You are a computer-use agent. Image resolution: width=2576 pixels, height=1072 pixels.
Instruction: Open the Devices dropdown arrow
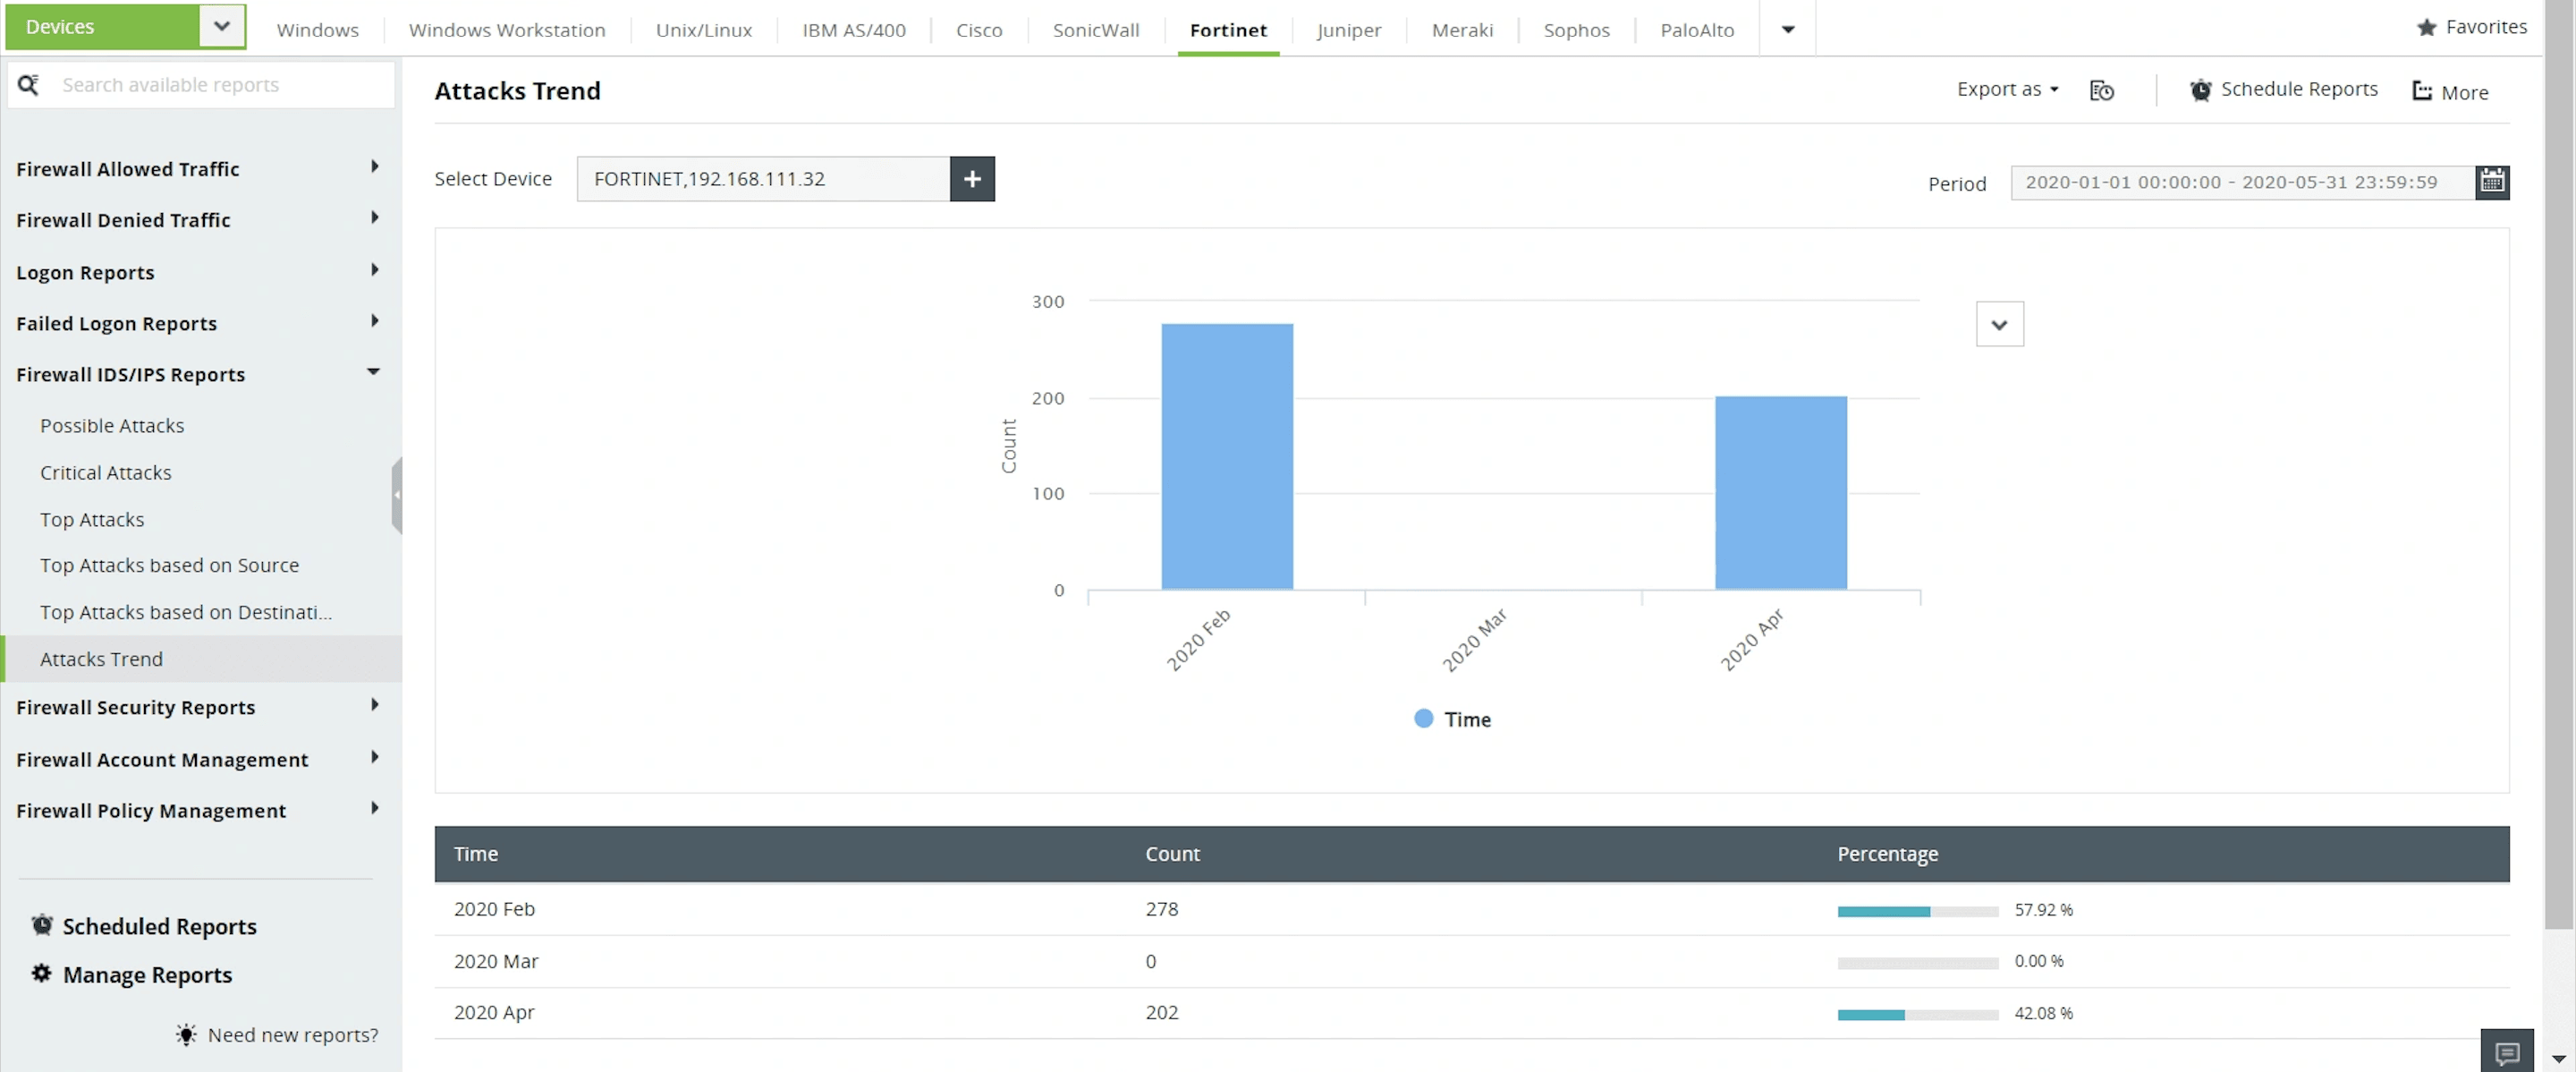pos(222,27)
